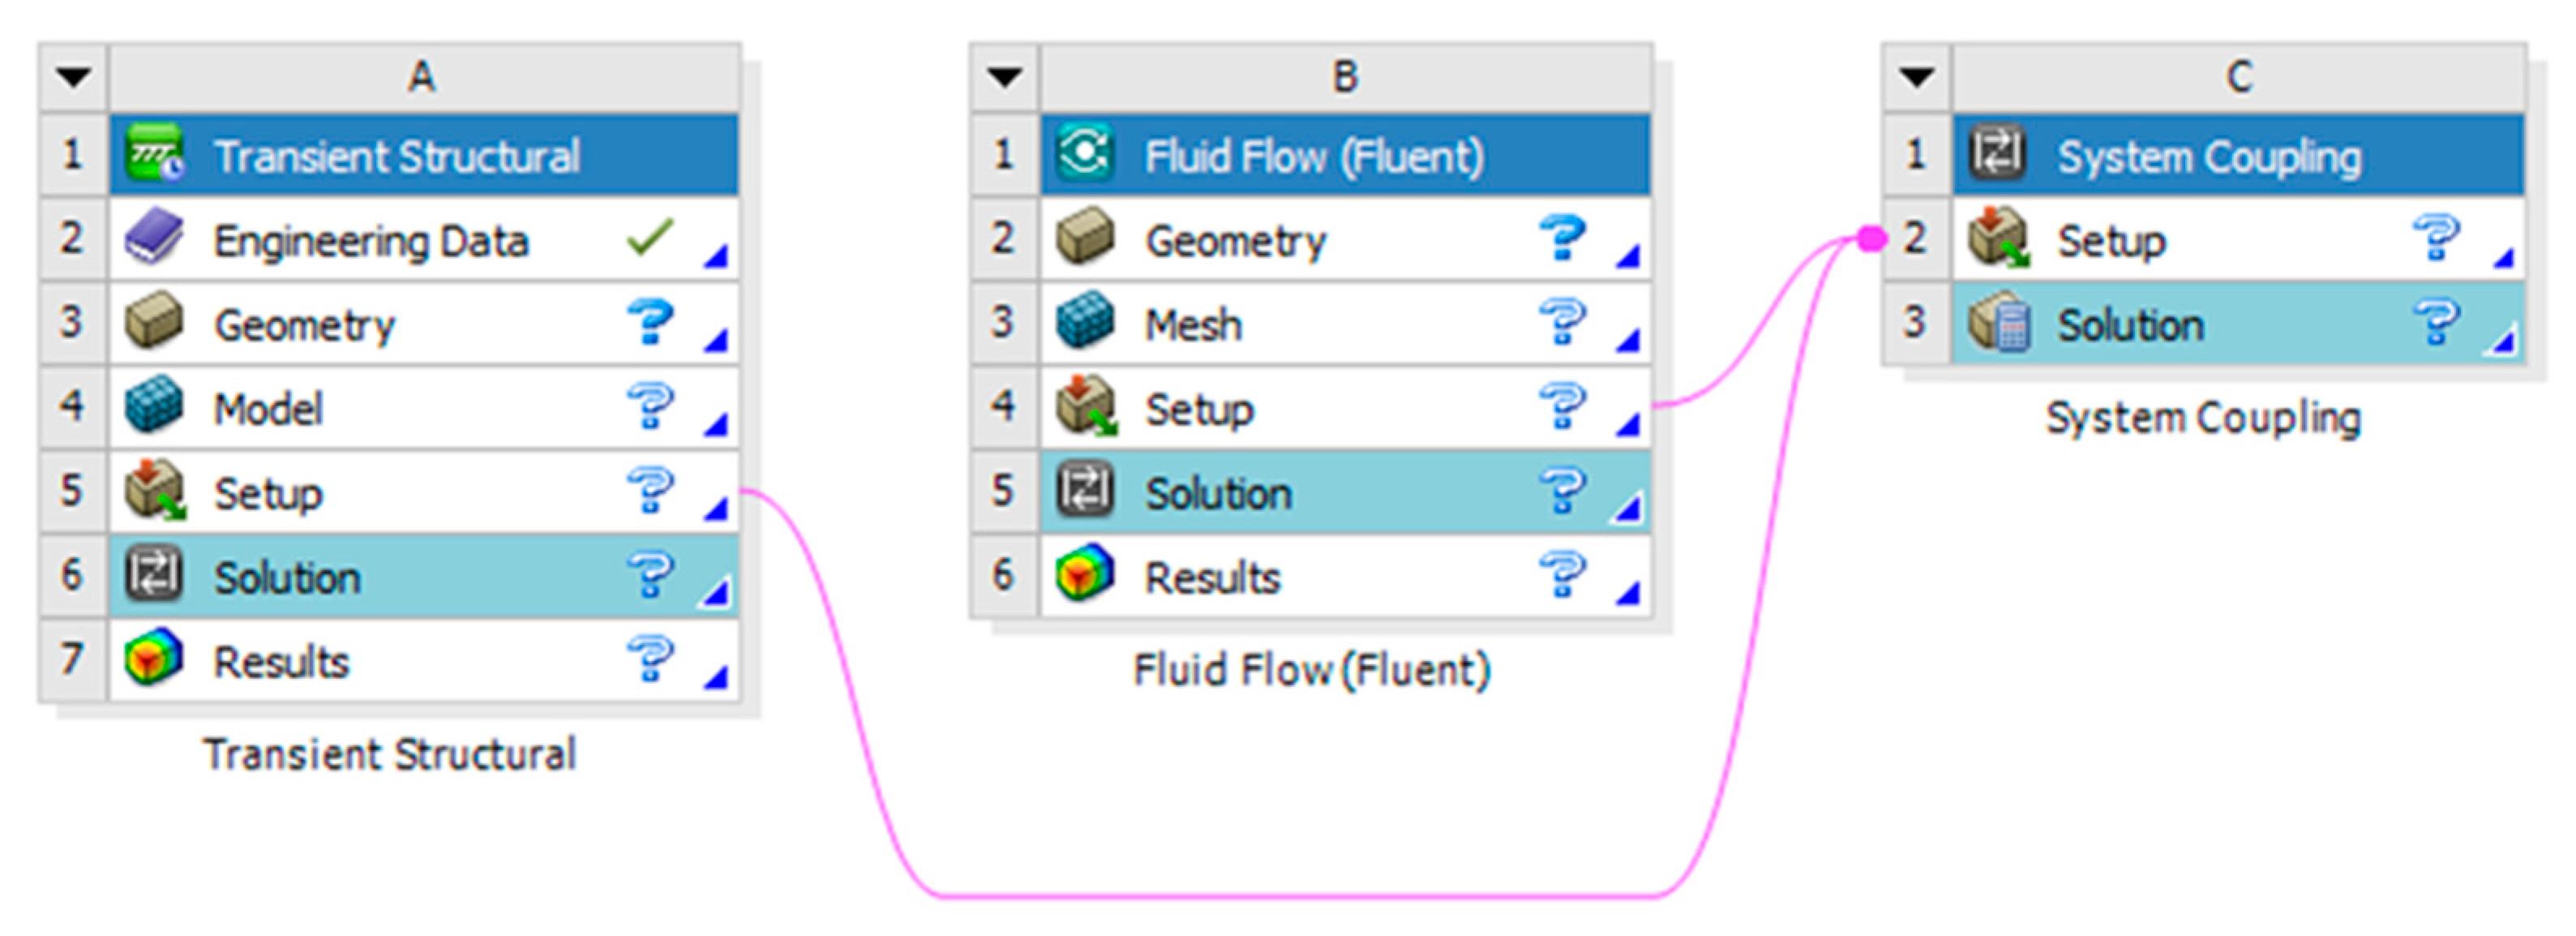Select the System Coupling title cell
The width and height of the screenshot is (2576, 936).
2209,156
